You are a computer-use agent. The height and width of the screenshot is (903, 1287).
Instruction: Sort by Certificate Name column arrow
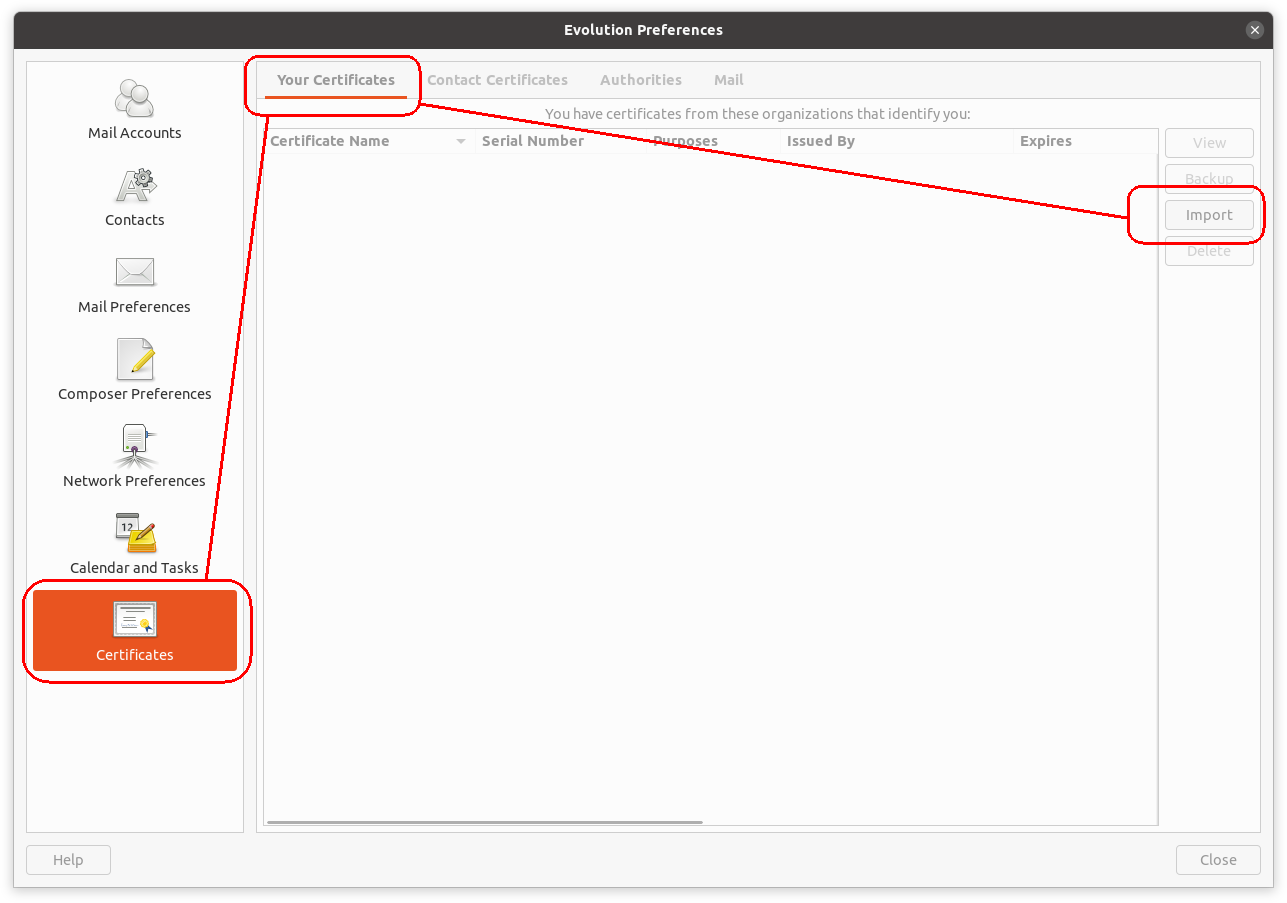point(460,142)
